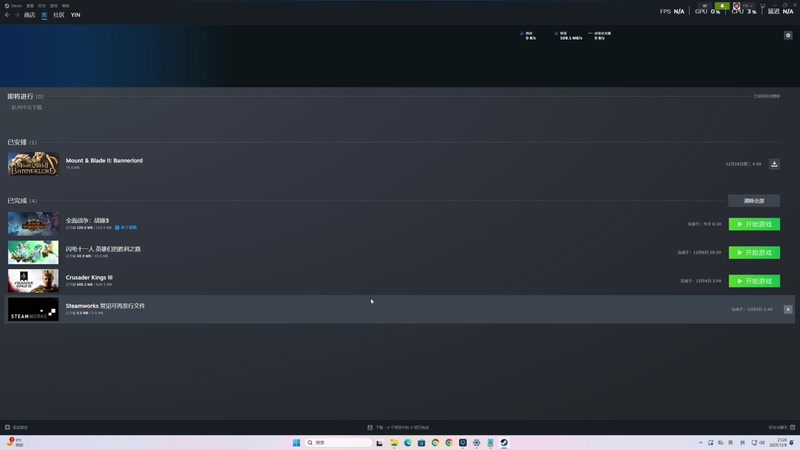Open the 商店 store tab
Screen dimensions: 800x450
point(30,15)
